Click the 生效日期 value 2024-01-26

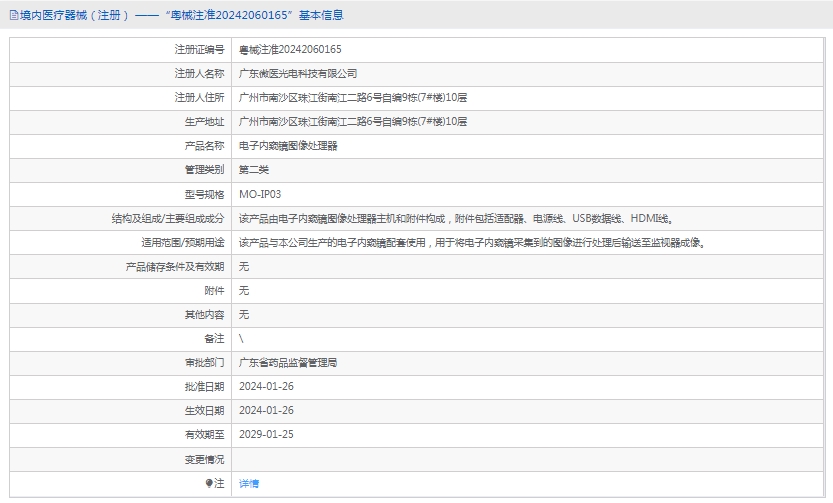266,410
